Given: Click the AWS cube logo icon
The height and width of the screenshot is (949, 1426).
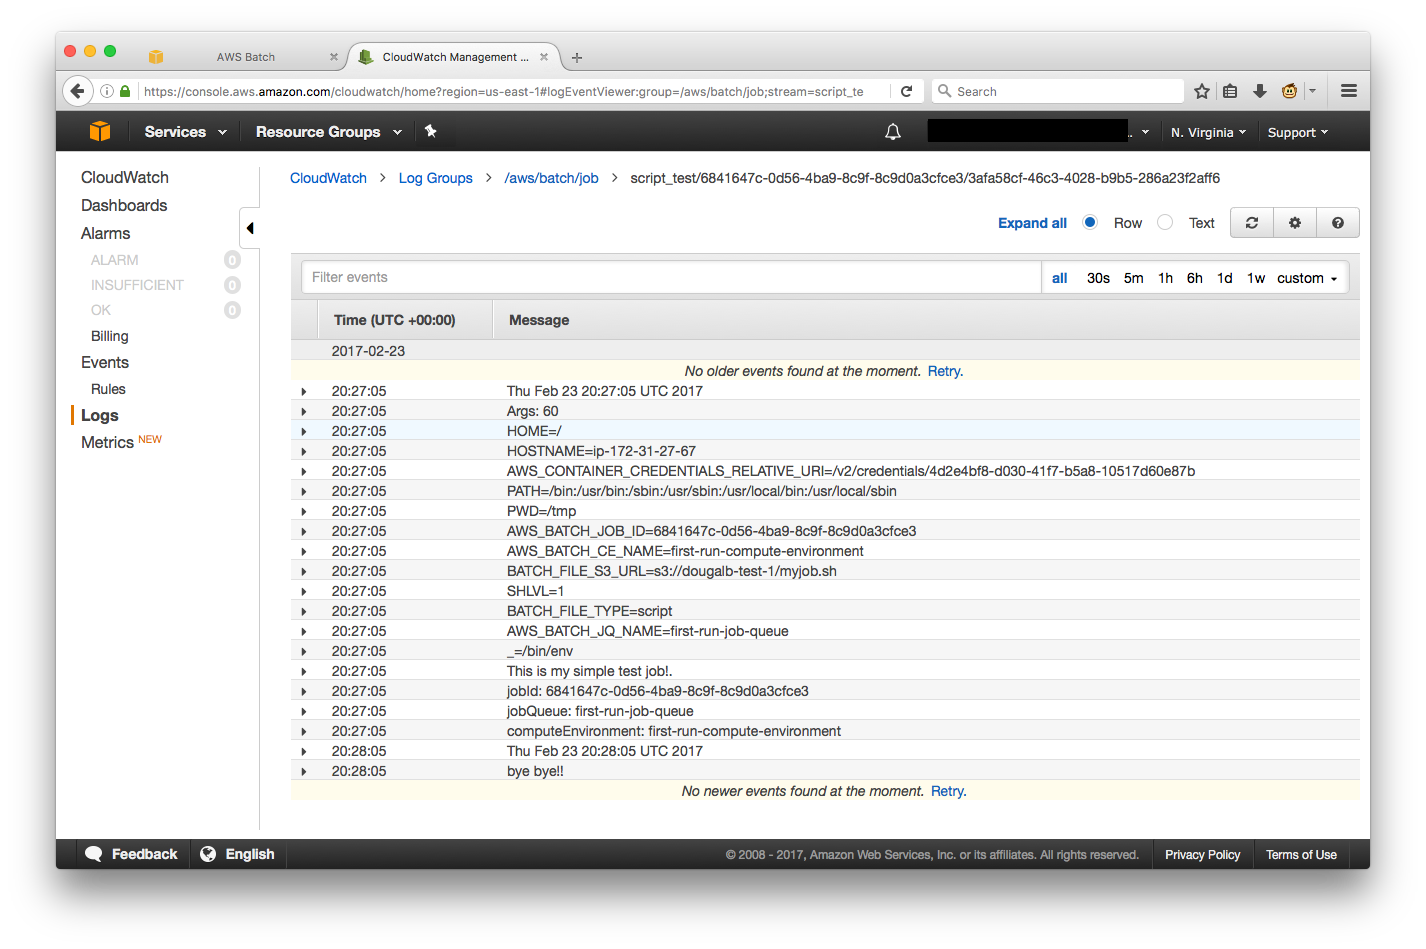Looking at the screenshot, I should 100,131.
